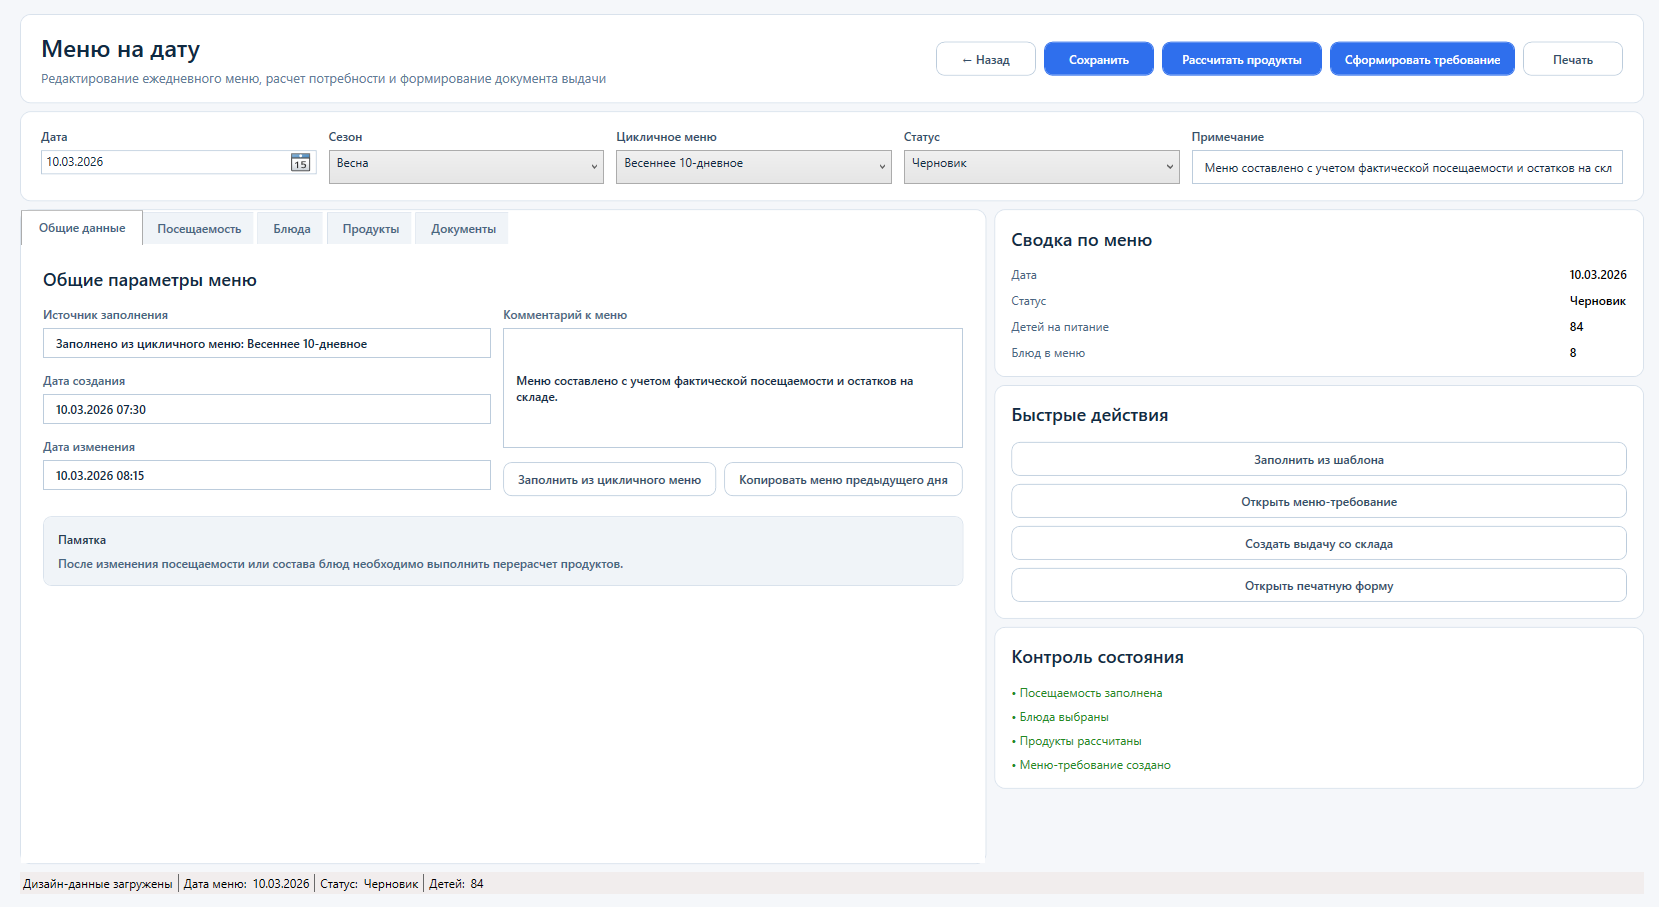
Task: Choose Заполнить из шаблона quick action
Action: [1318, 460]
